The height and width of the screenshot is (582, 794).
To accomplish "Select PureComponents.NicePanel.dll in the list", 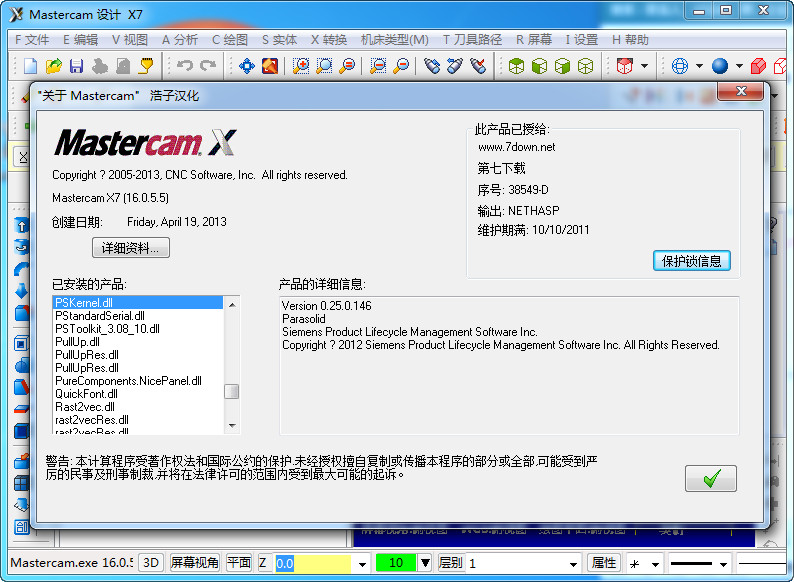I will pos(138,381).
